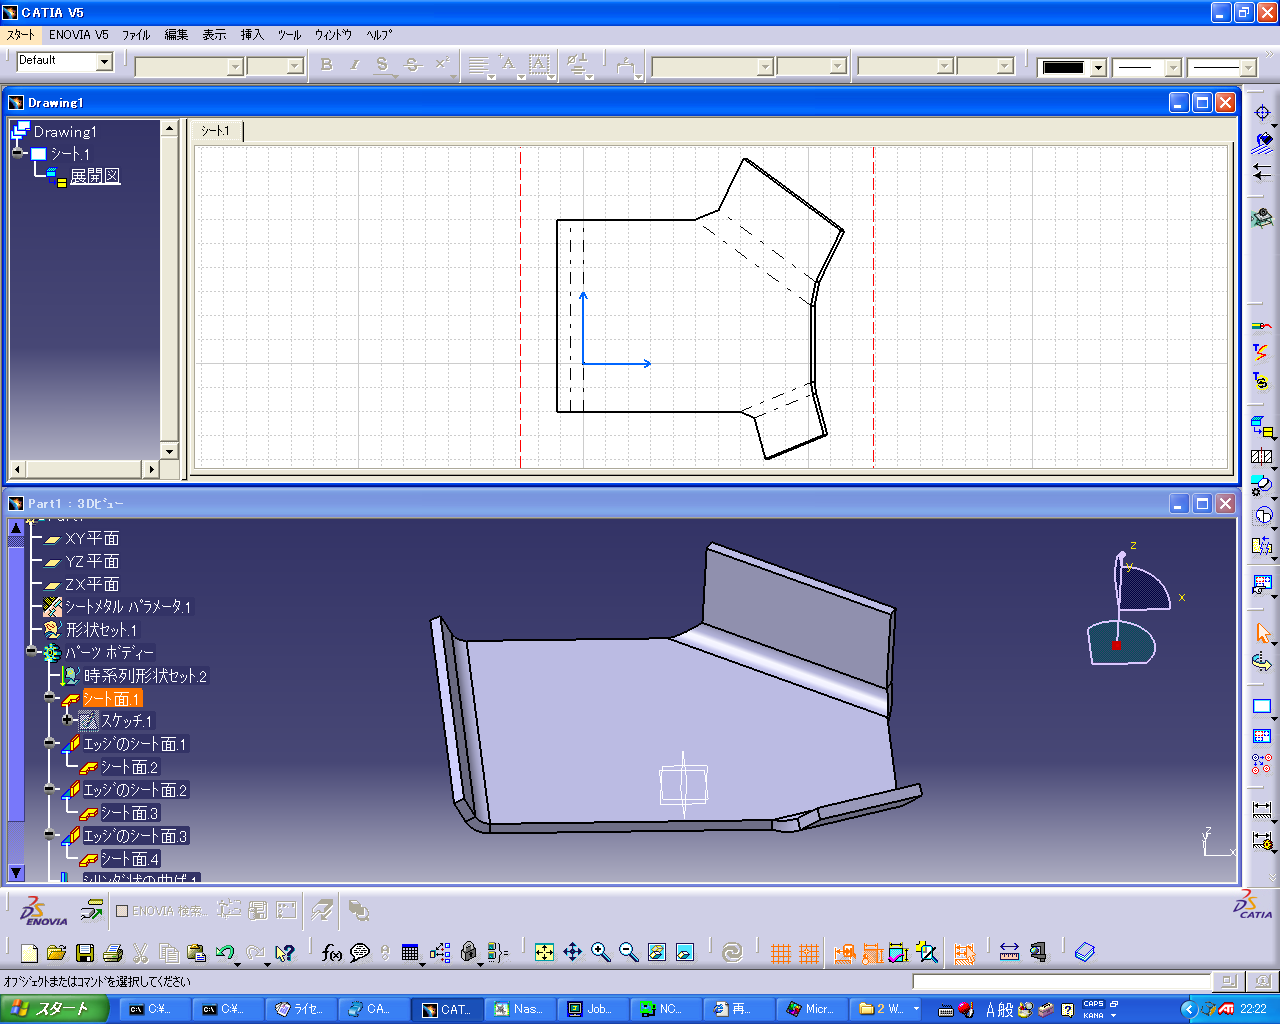Viewport: 1280px width, 1024px height.
Task: Select シート面.2 in the Part1 tree
Action: pyautogui.click(x=129, y=767)
